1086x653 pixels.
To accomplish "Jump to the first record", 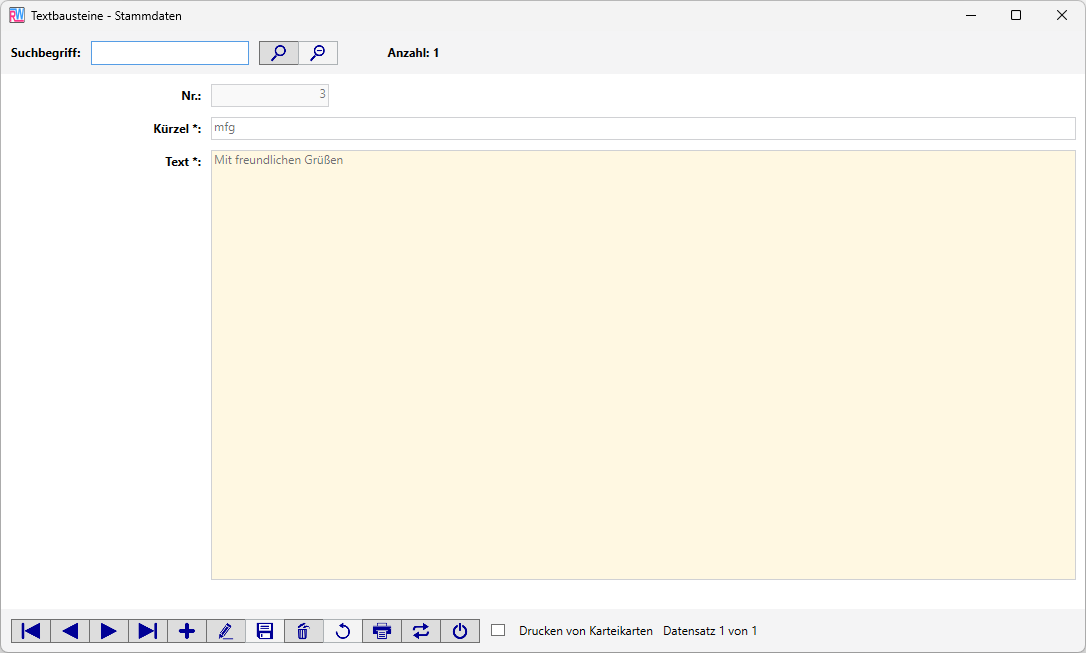I will click(x=31, y=631).
